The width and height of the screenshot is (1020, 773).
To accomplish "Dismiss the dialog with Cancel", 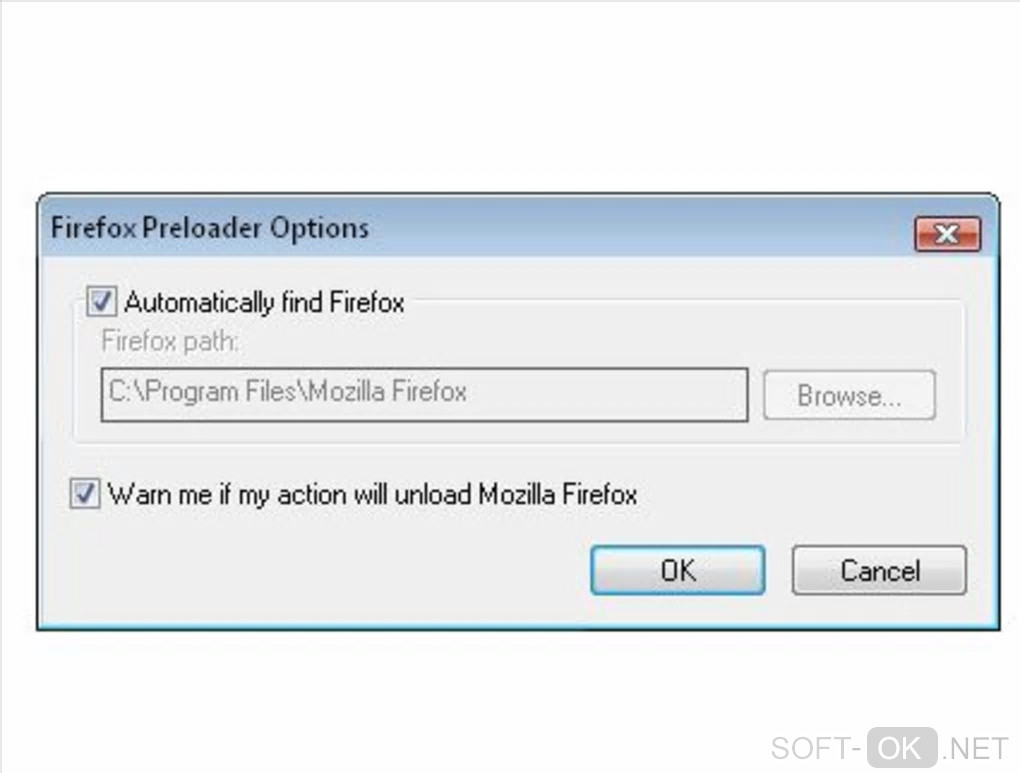I will [x=879, y=570].
